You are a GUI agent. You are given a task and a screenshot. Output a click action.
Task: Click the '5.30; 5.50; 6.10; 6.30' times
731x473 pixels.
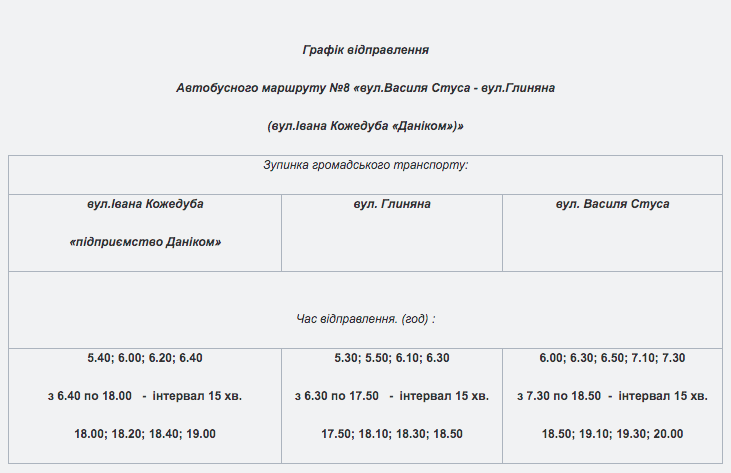(392, 358)
